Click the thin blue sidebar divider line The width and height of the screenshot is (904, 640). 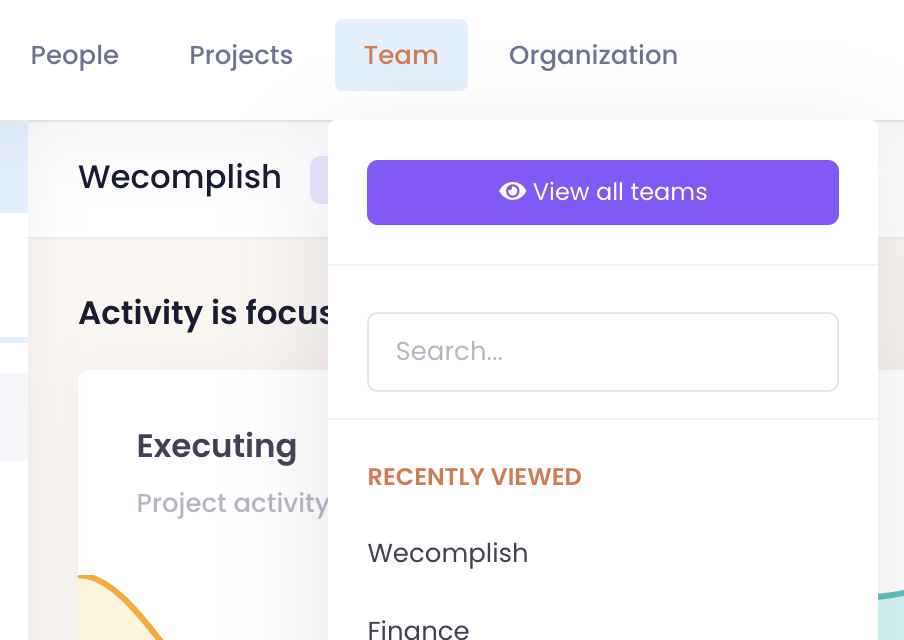tap(13, 340)
